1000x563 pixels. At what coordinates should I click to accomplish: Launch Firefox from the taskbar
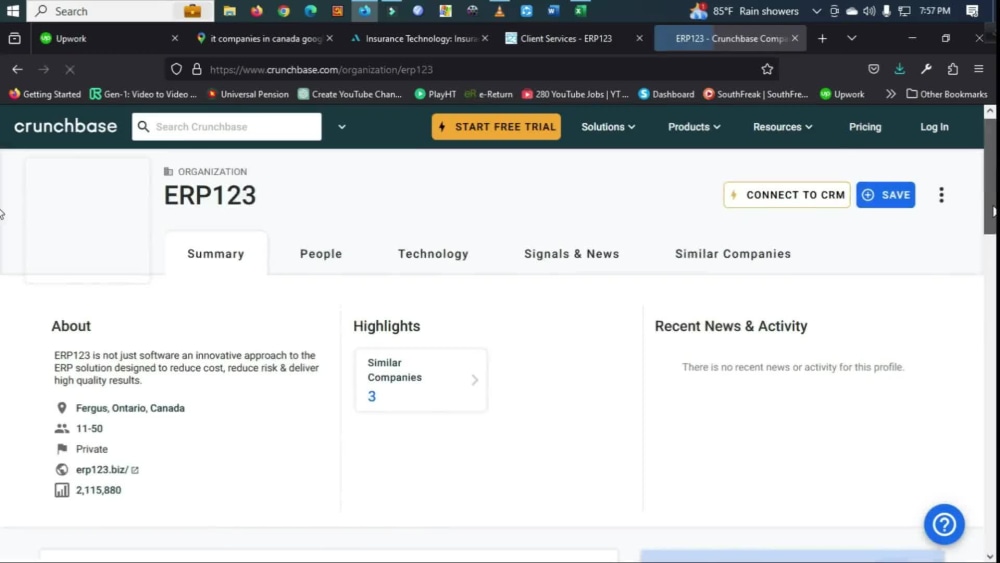click(x=256, y=11)
